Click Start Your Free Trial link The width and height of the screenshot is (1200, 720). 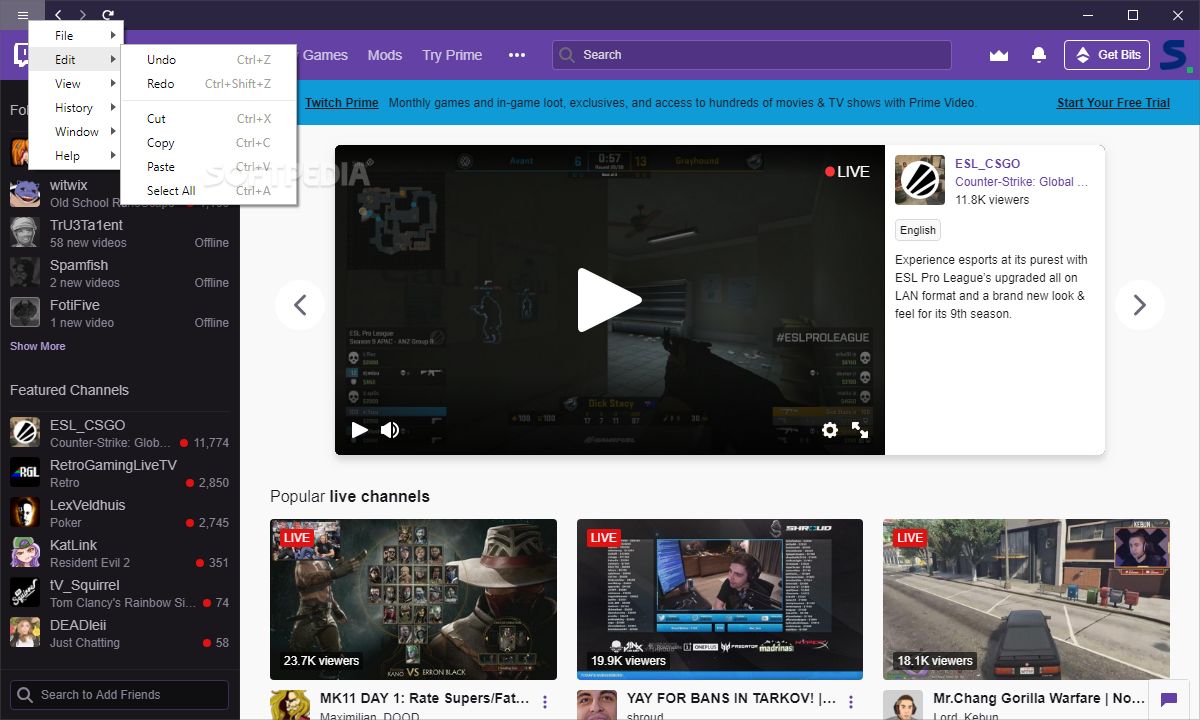pos(1113,103)
